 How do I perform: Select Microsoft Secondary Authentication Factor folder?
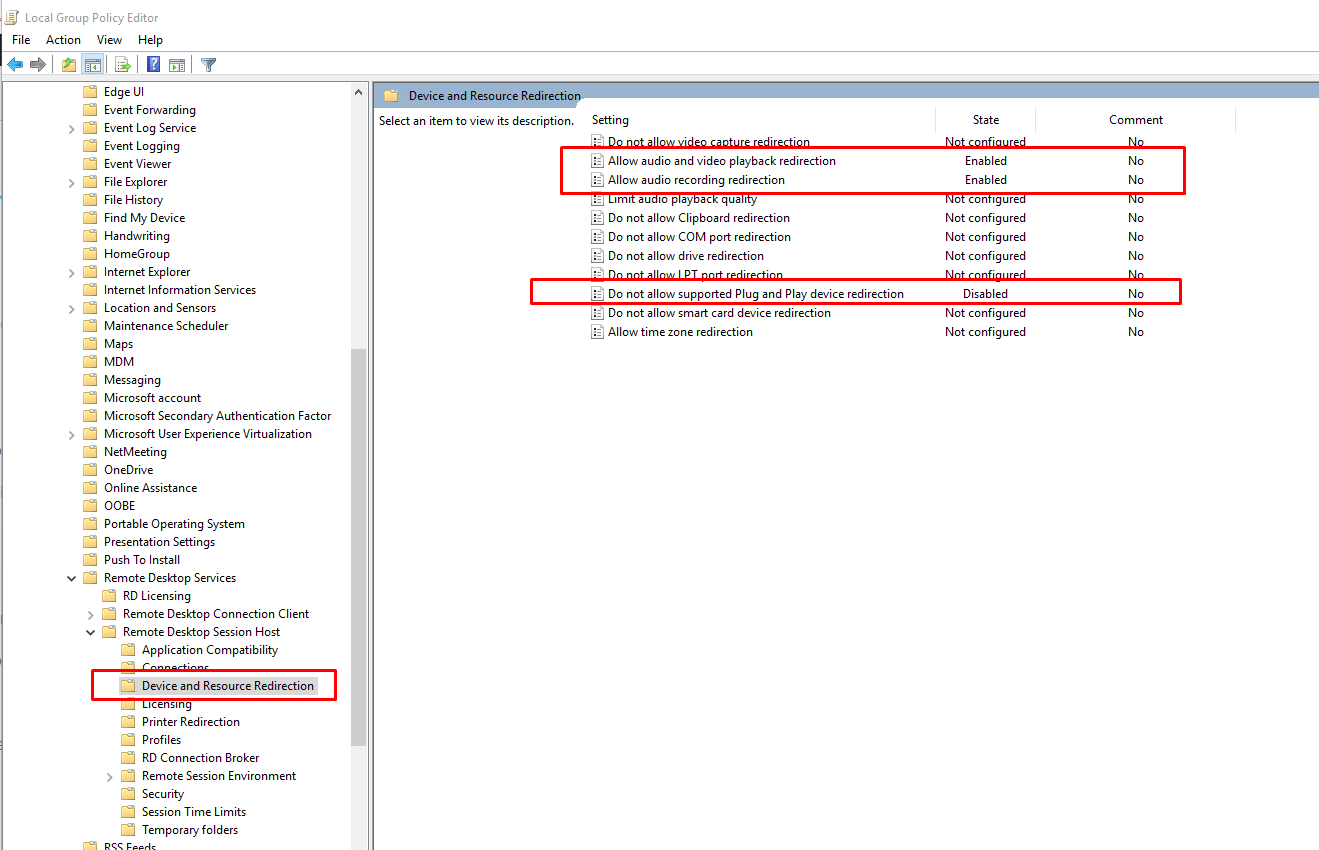click(x=217, y=416)
